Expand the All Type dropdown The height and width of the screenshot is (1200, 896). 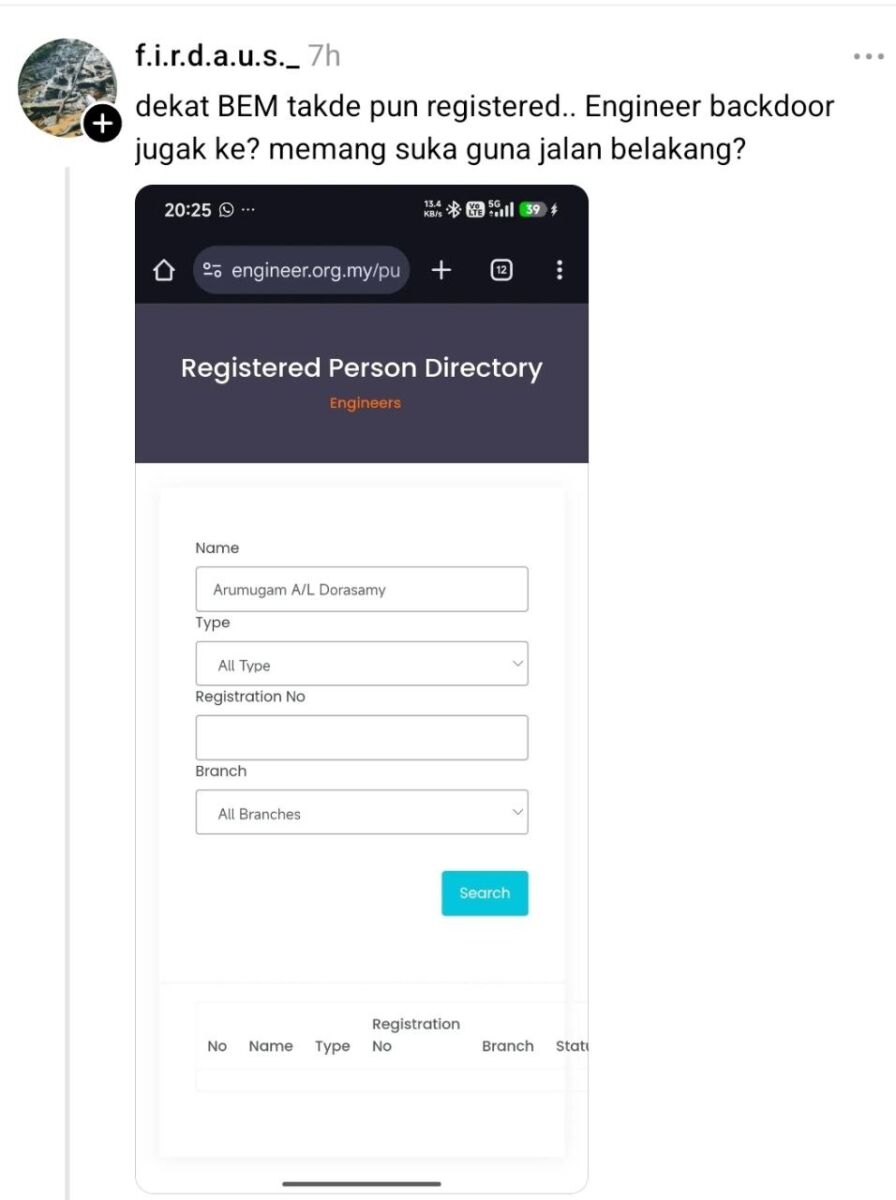coord(361,664)
